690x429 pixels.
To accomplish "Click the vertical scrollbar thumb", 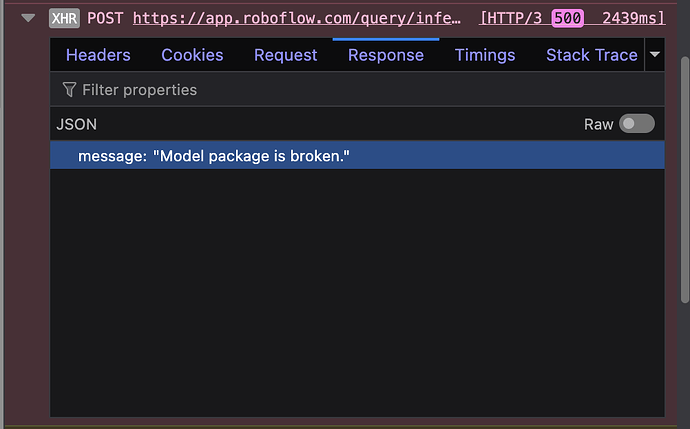I will (x=685, y=180).
